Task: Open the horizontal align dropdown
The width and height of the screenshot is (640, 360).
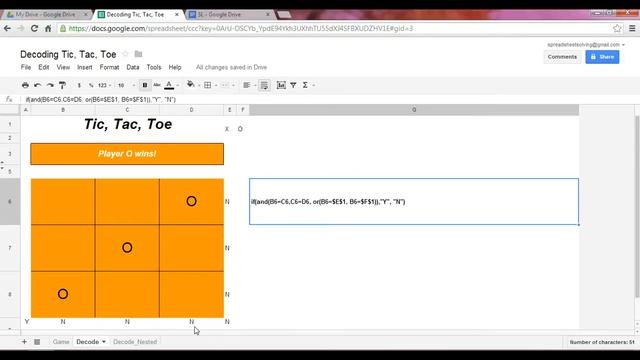Action: point(249,85)
